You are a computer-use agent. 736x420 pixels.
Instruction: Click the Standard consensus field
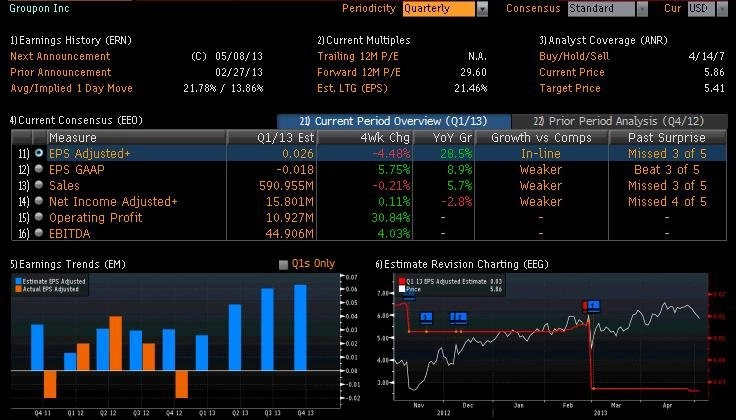point(601,9)
